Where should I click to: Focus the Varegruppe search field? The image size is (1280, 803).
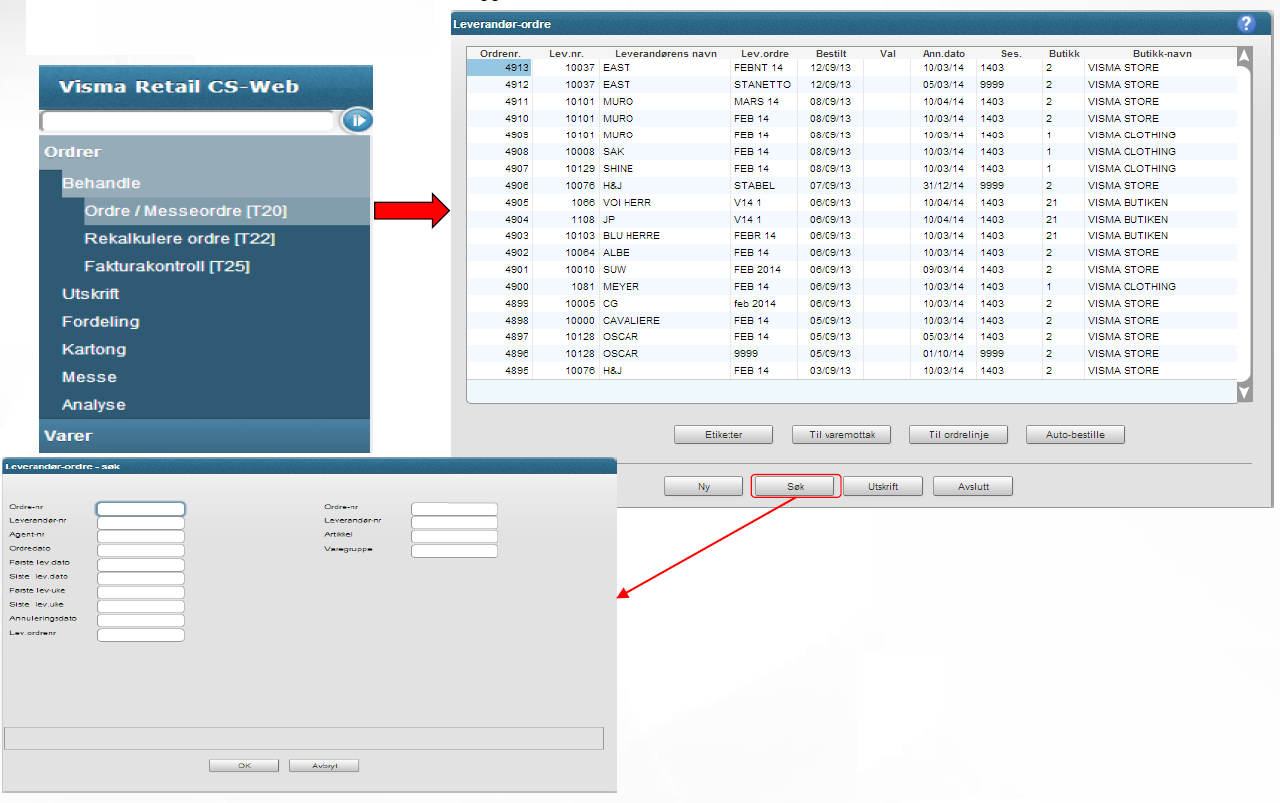pyautogui.click(x=454, y=551)
